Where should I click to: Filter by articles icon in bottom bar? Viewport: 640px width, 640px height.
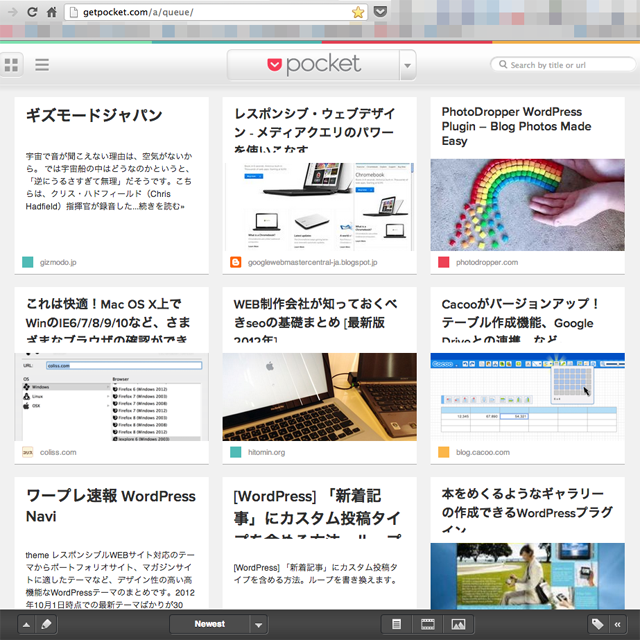(x=397, y=624)
